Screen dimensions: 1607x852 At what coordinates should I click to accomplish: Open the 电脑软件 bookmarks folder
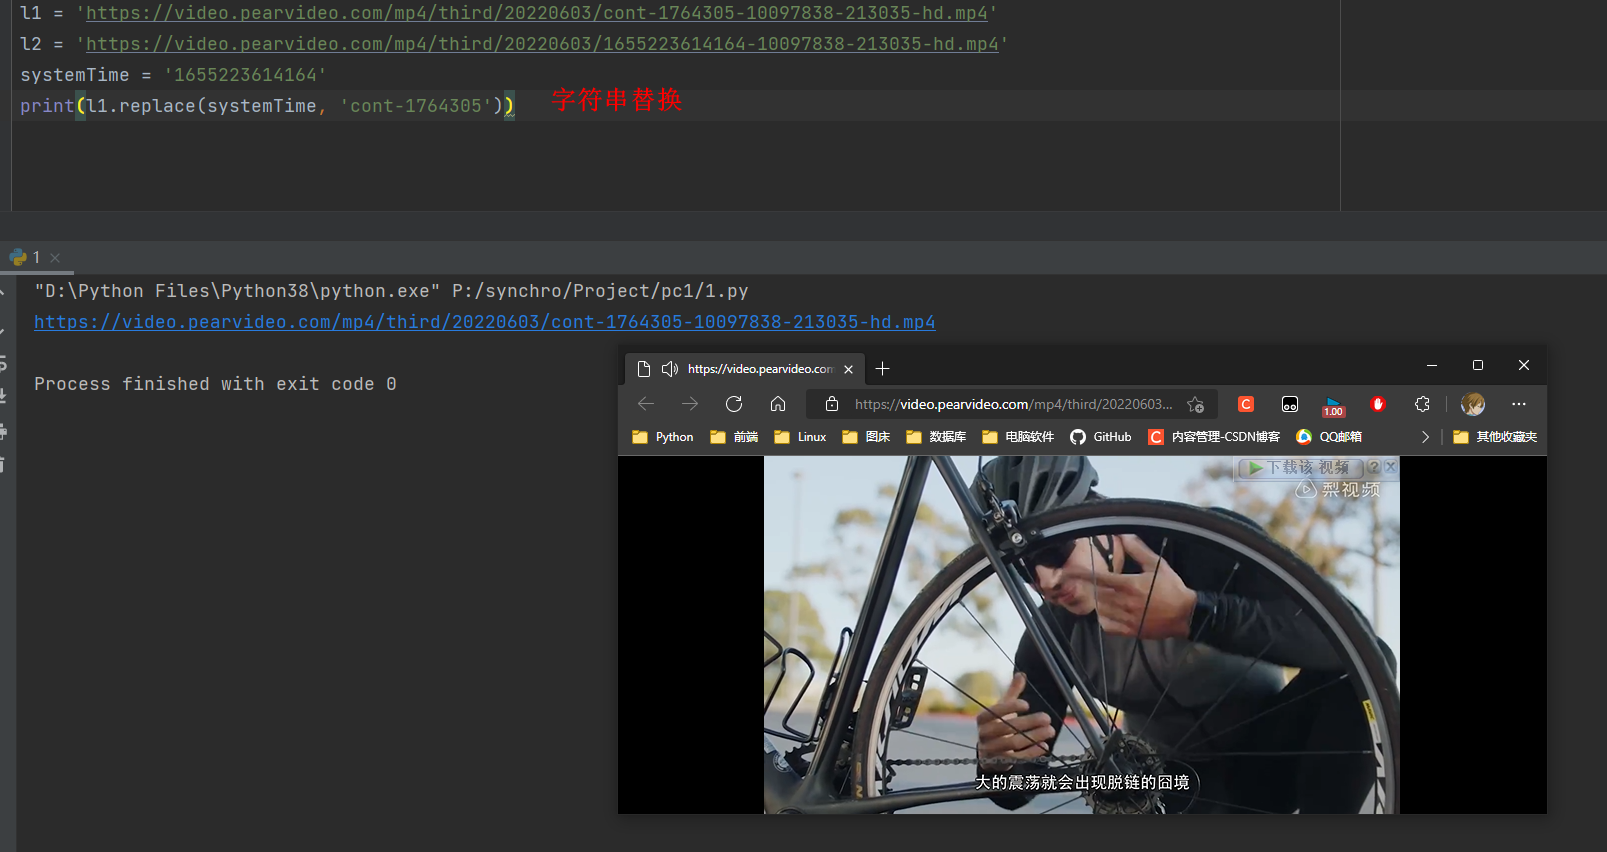tap(1018, 437)
